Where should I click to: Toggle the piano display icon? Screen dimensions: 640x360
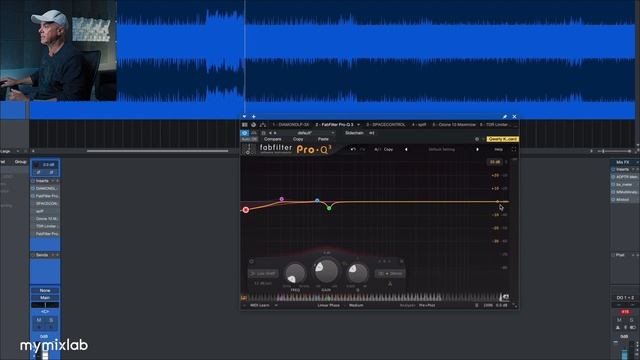244,298
